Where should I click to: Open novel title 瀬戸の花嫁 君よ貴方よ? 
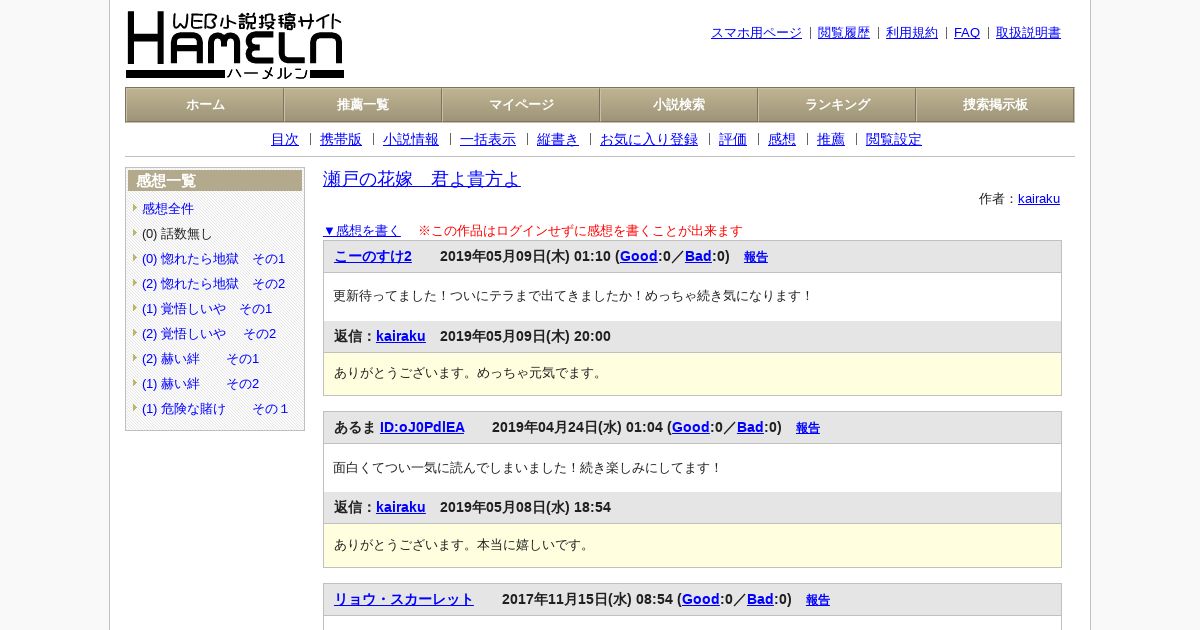[x=422, y=179]
